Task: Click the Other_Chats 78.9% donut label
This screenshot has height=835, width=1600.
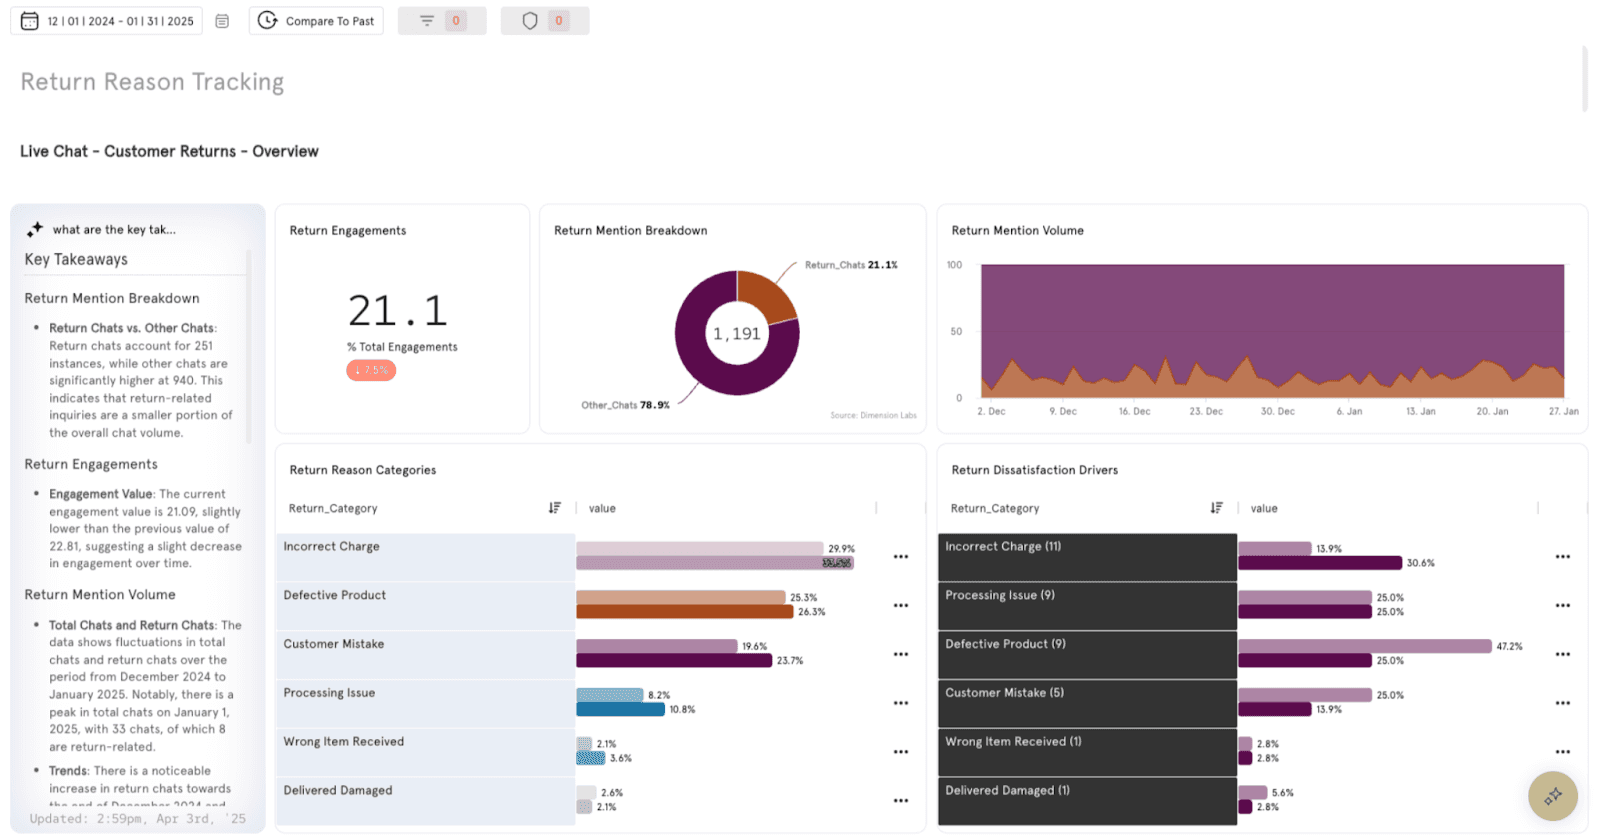Action: point(625,405)
